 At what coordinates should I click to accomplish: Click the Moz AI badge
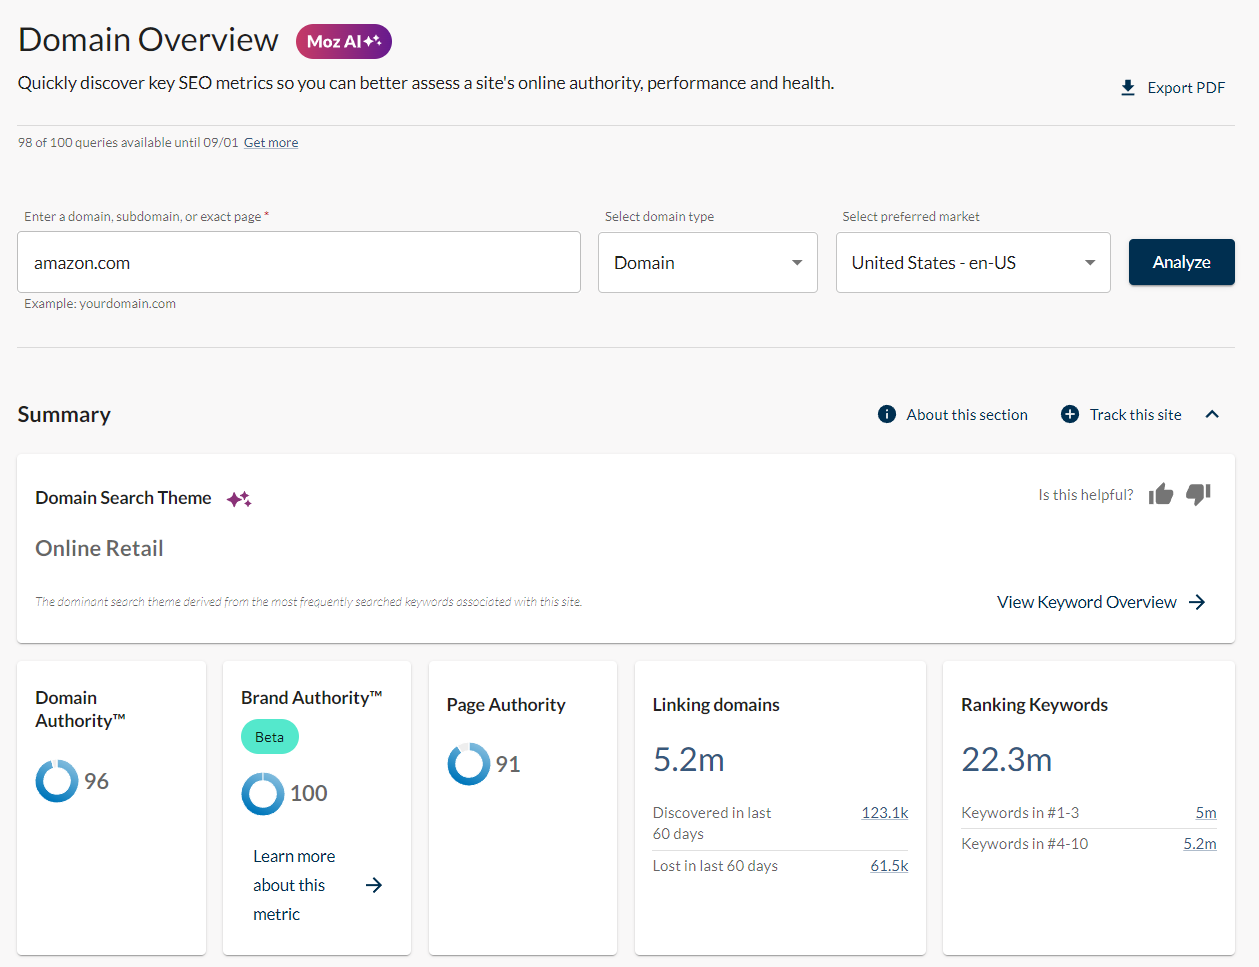[x=343, y=41]
